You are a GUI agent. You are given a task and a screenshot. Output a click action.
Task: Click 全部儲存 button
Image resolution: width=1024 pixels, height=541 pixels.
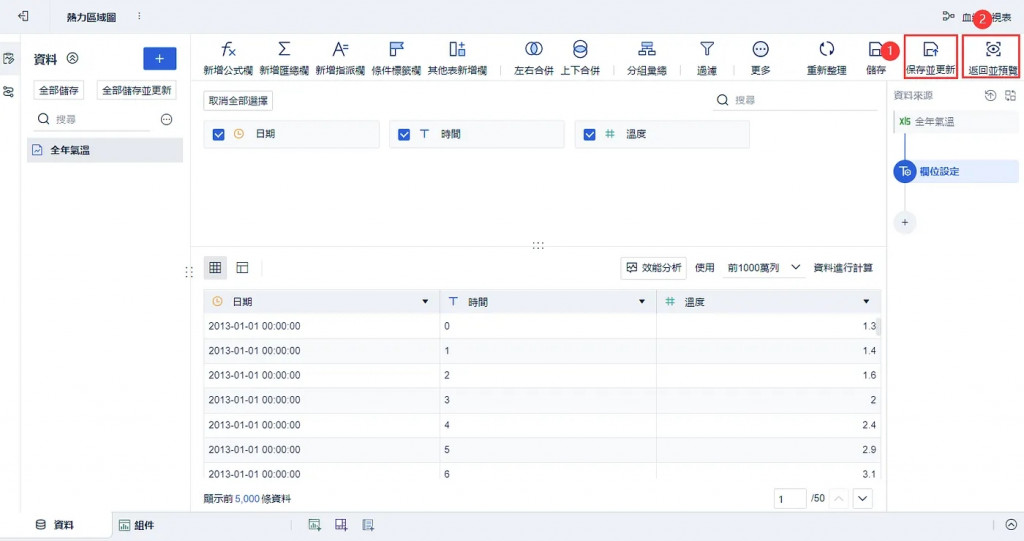click(x=59, y=90)
